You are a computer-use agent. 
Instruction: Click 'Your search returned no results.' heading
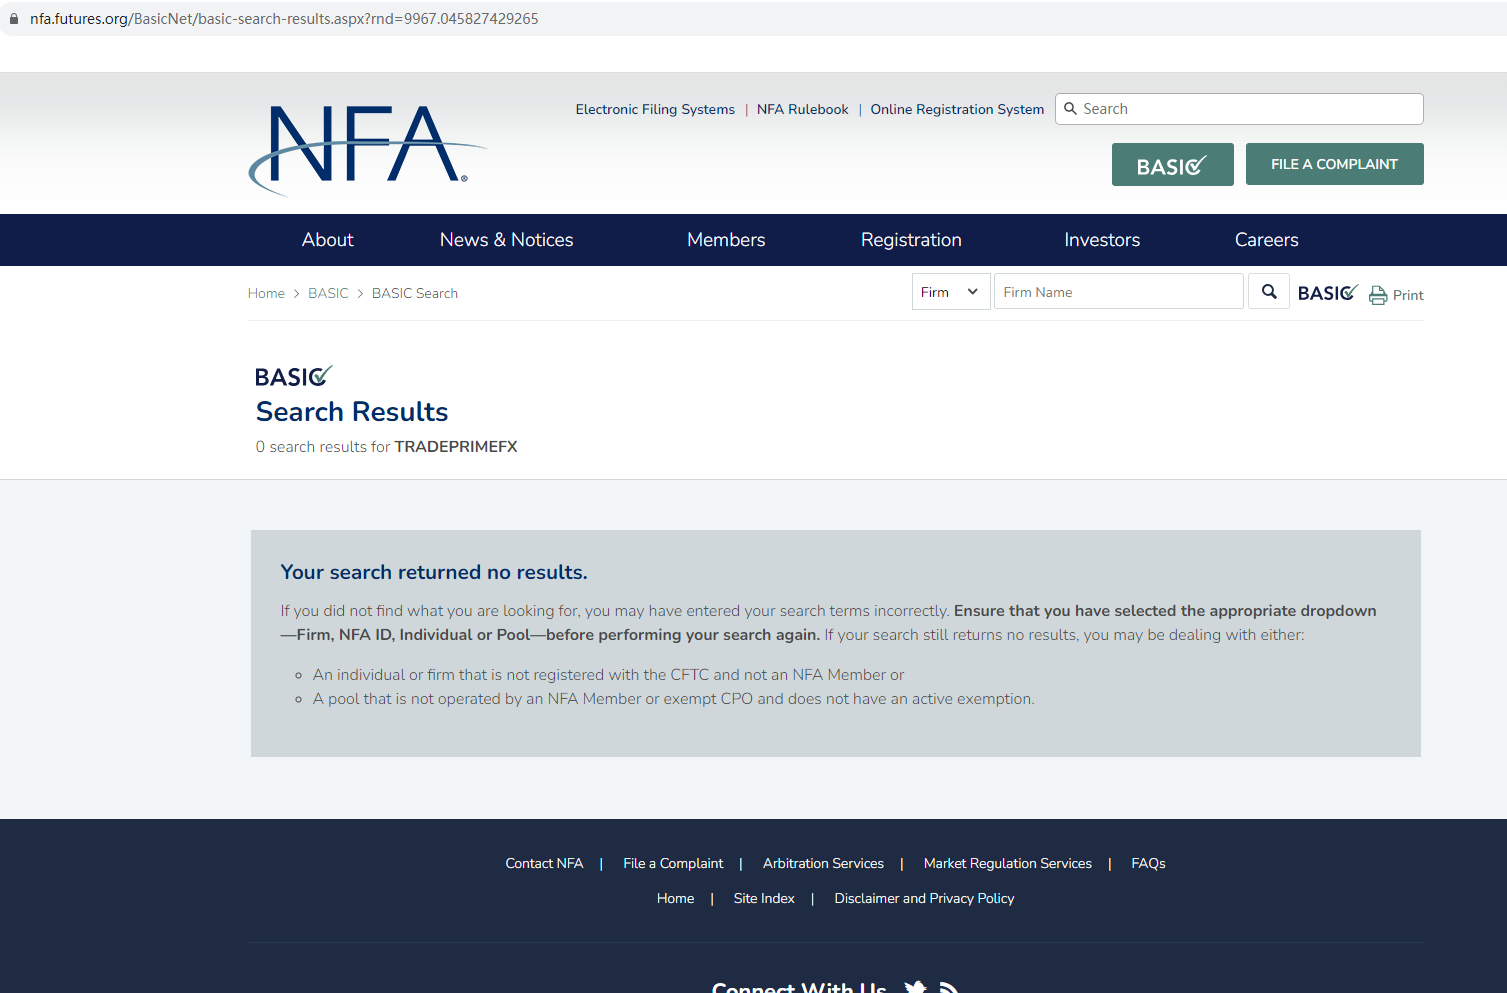434,572
